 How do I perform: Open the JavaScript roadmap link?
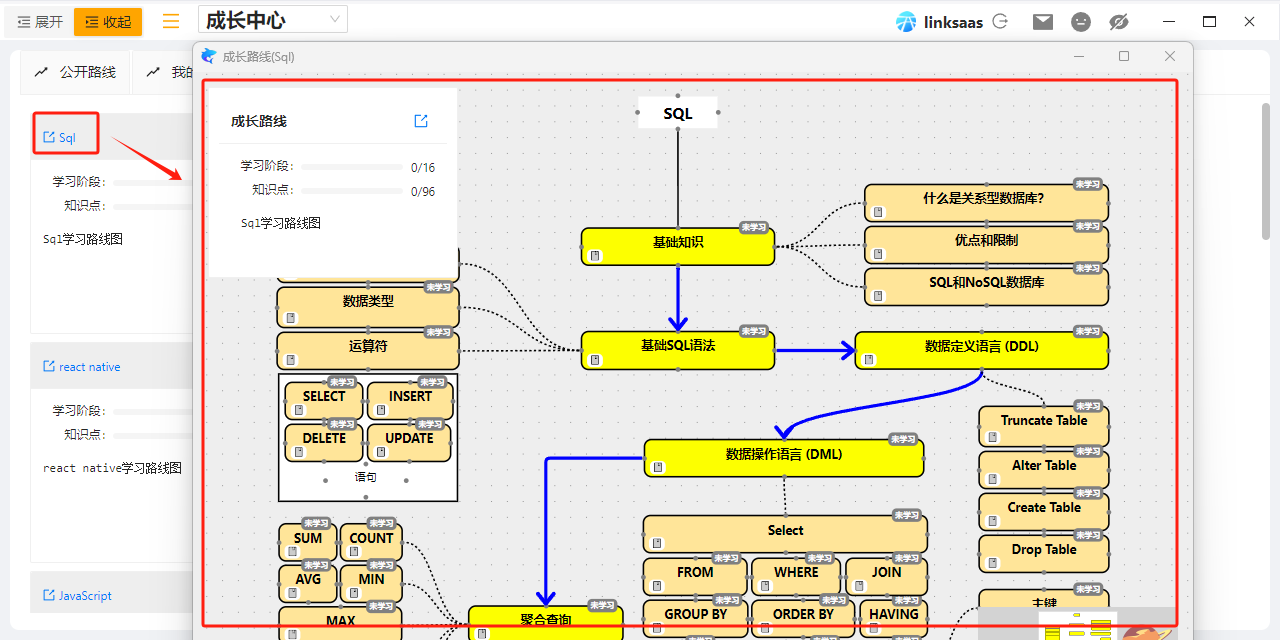click(x=77, y=595)
